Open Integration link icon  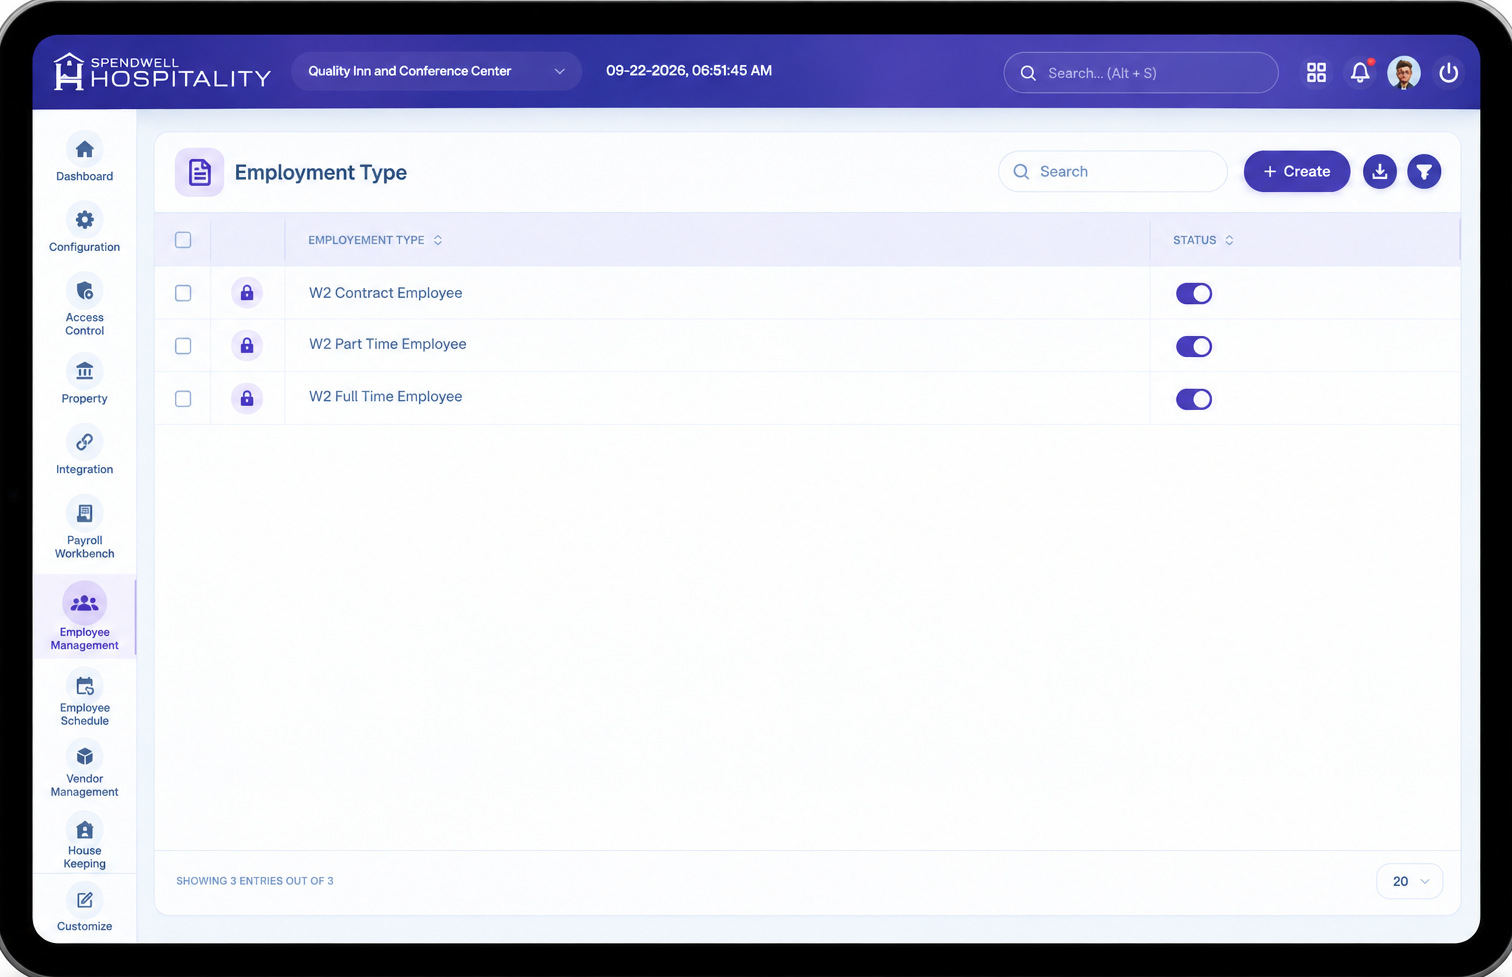click(x=84, y=442)
